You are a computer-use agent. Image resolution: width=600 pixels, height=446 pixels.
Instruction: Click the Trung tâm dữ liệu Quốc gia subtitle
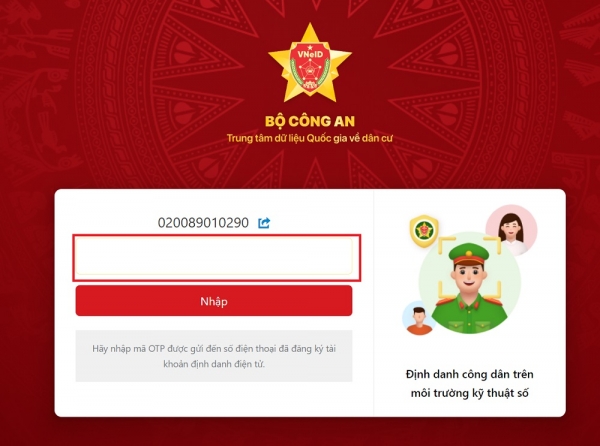(310, 138)
